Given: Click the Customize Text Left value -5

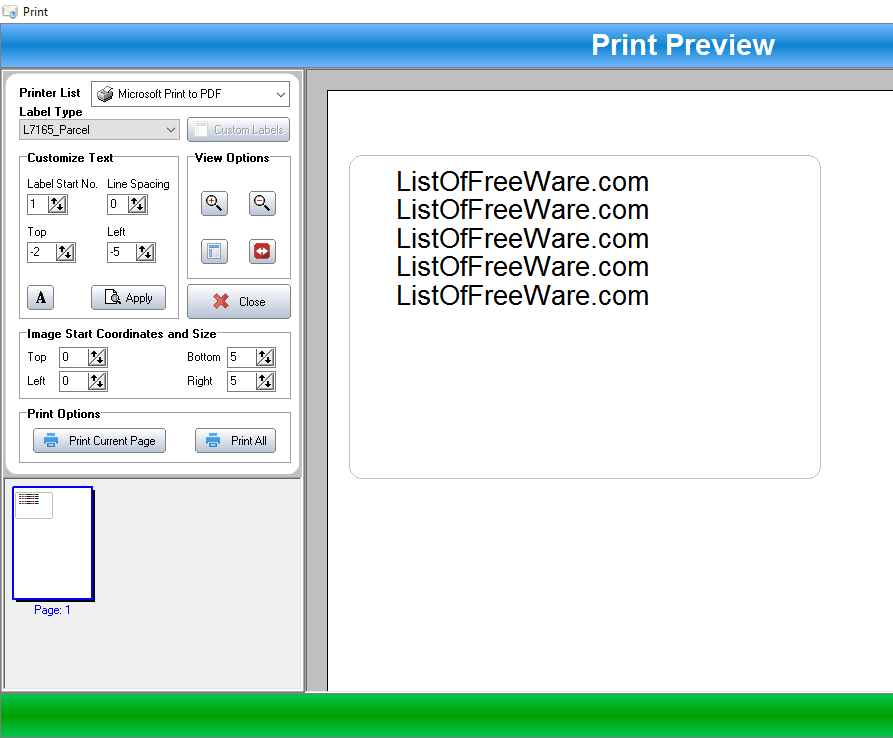Looking at the screenshot, I should click(x=122, y=252).
